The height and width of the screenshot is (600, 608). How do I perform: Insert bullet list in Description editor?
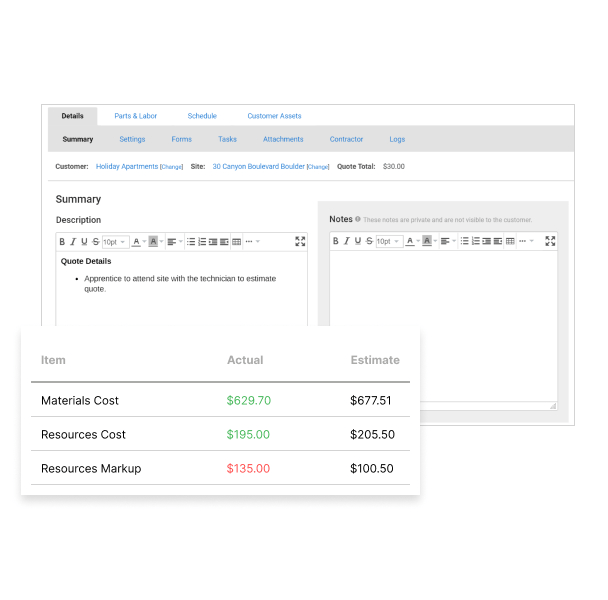click(x=191, y=242)
